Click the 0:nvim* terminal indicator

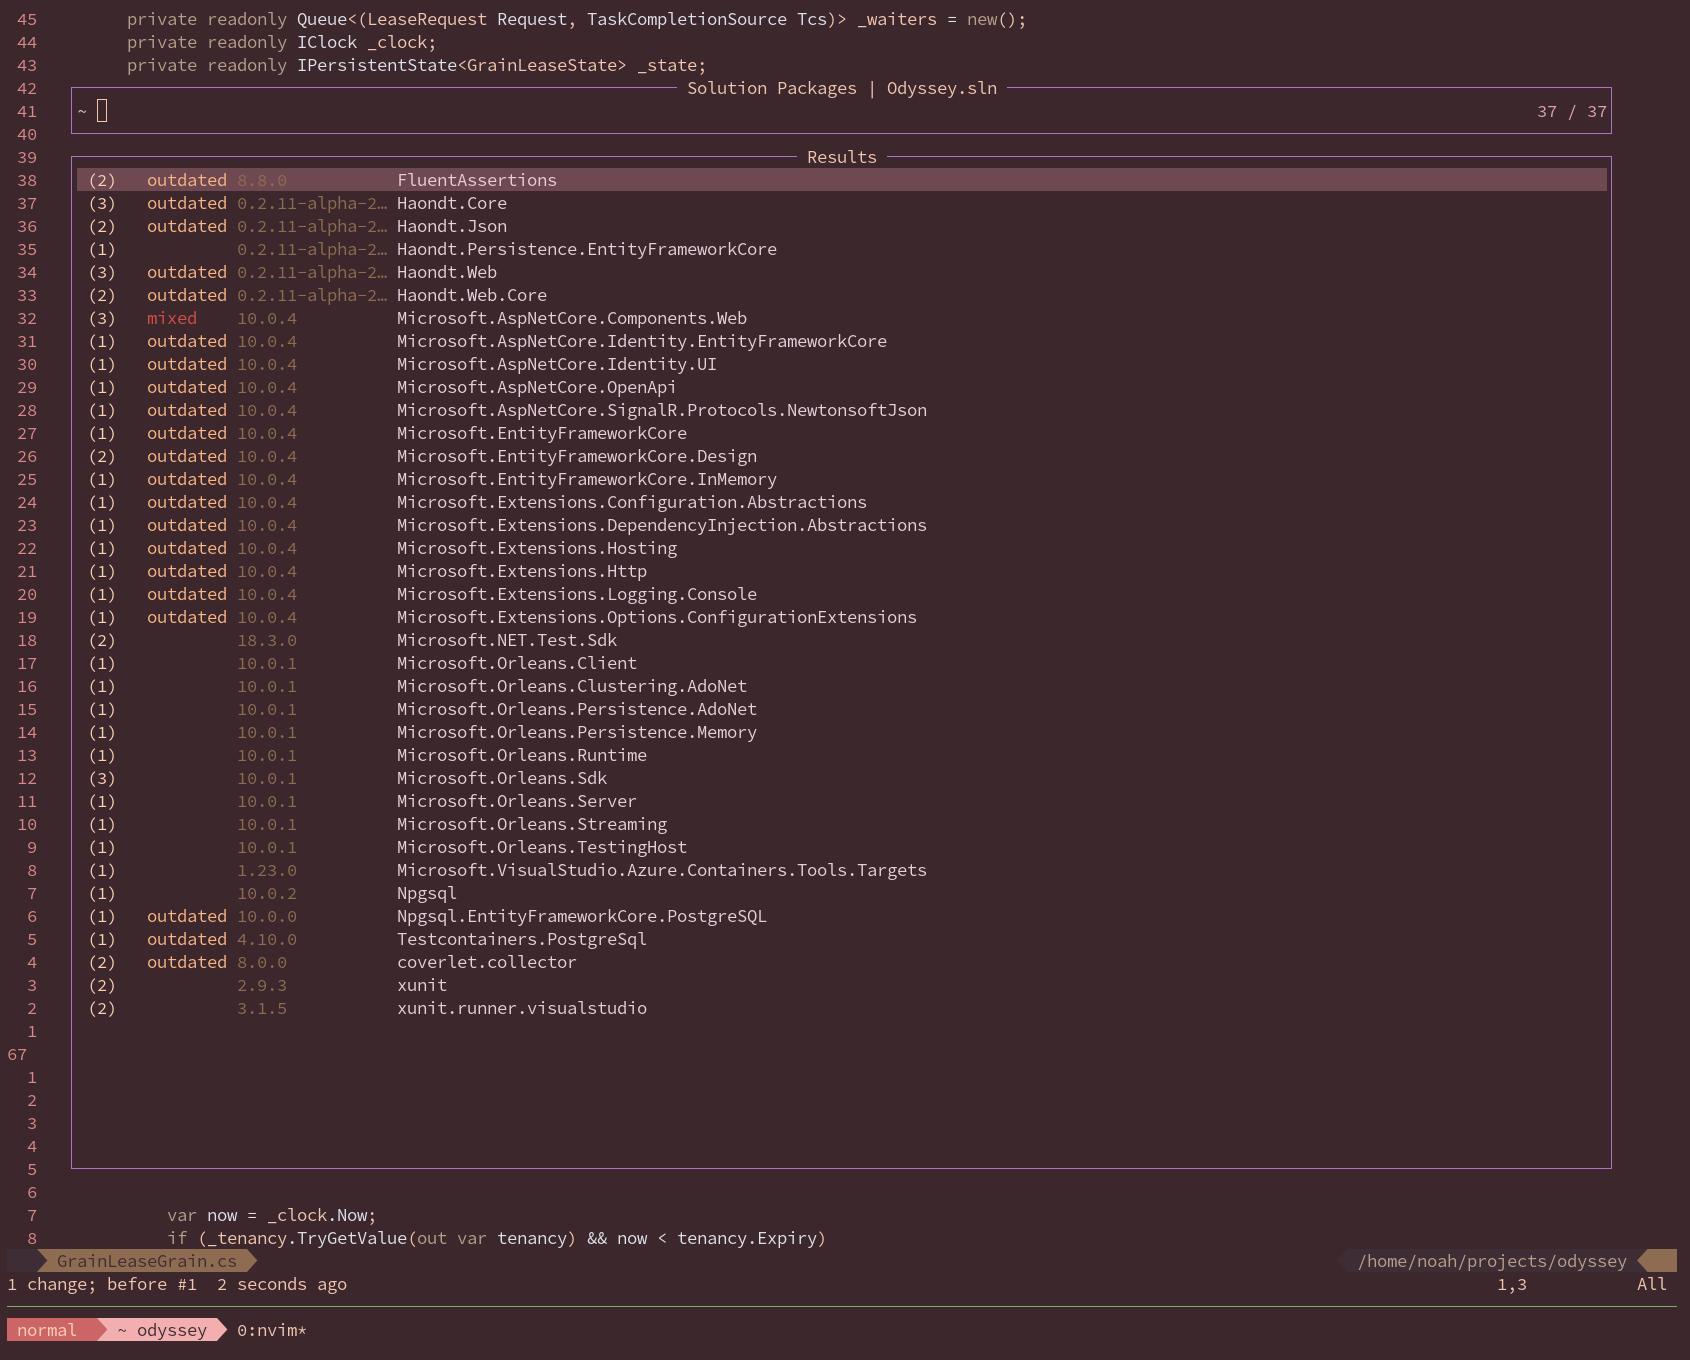tap(270, 1330)
